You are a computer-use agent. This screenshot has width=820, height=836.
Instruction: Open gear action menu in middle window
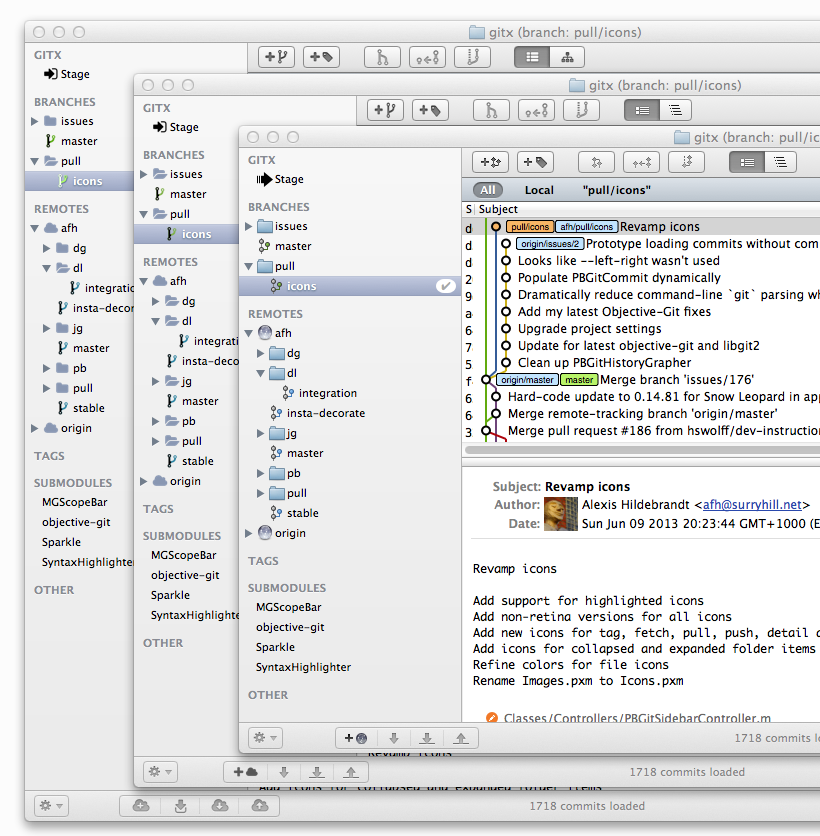click(x=160, y=771)
